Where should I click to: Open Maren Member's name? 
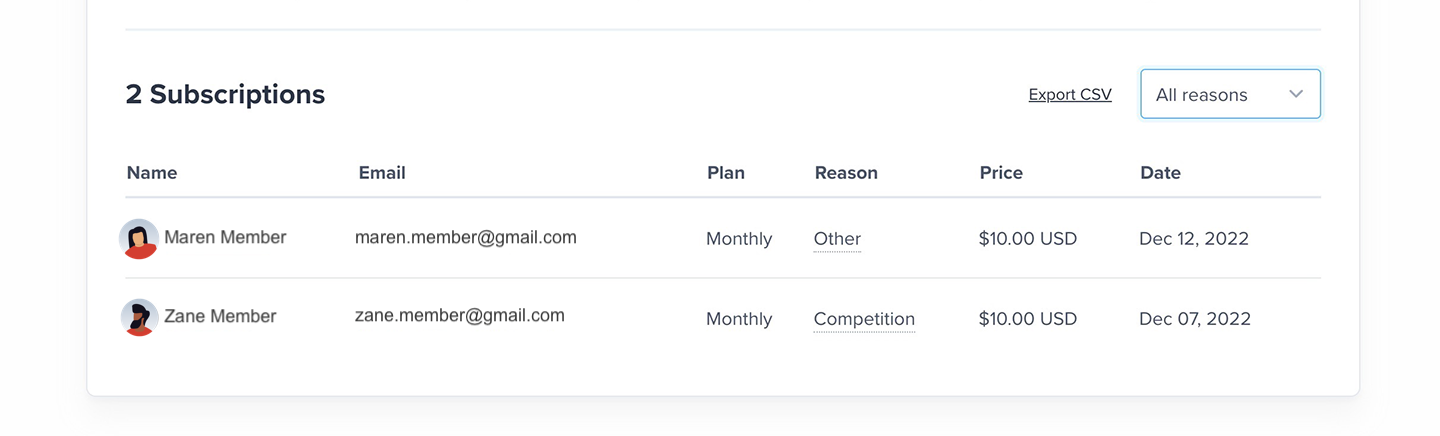225,237
